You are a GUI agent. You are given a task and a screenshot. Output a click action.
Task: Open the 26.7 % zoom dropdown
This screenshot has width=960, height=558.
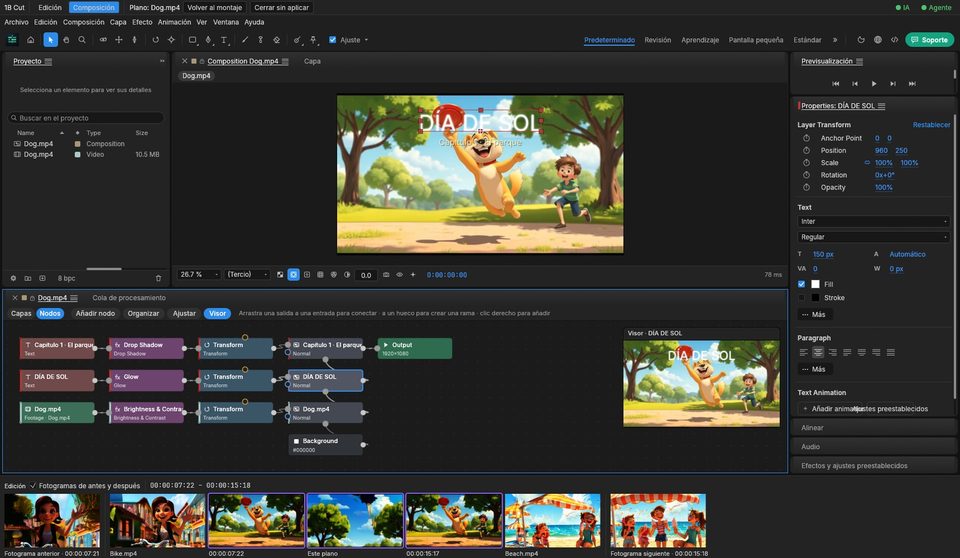pos(198,274)
